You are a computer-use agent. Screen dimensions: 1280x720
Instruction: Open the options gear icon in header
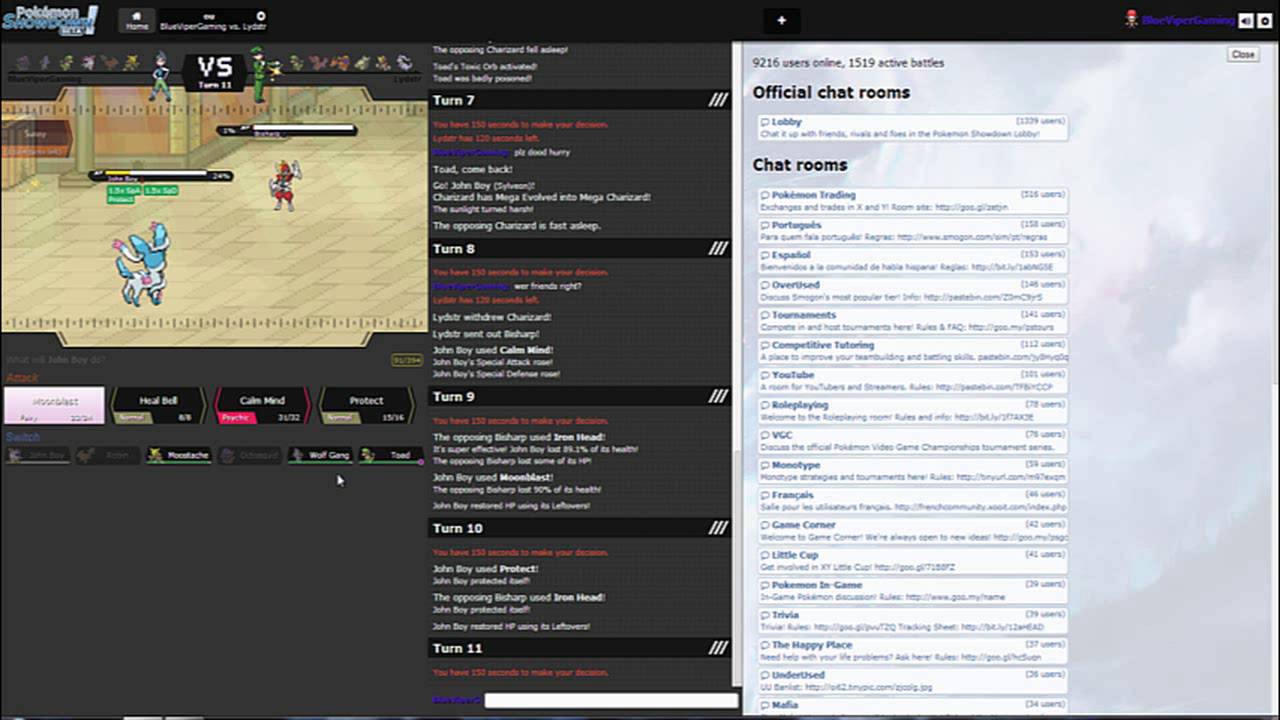tap(1265, 20)
